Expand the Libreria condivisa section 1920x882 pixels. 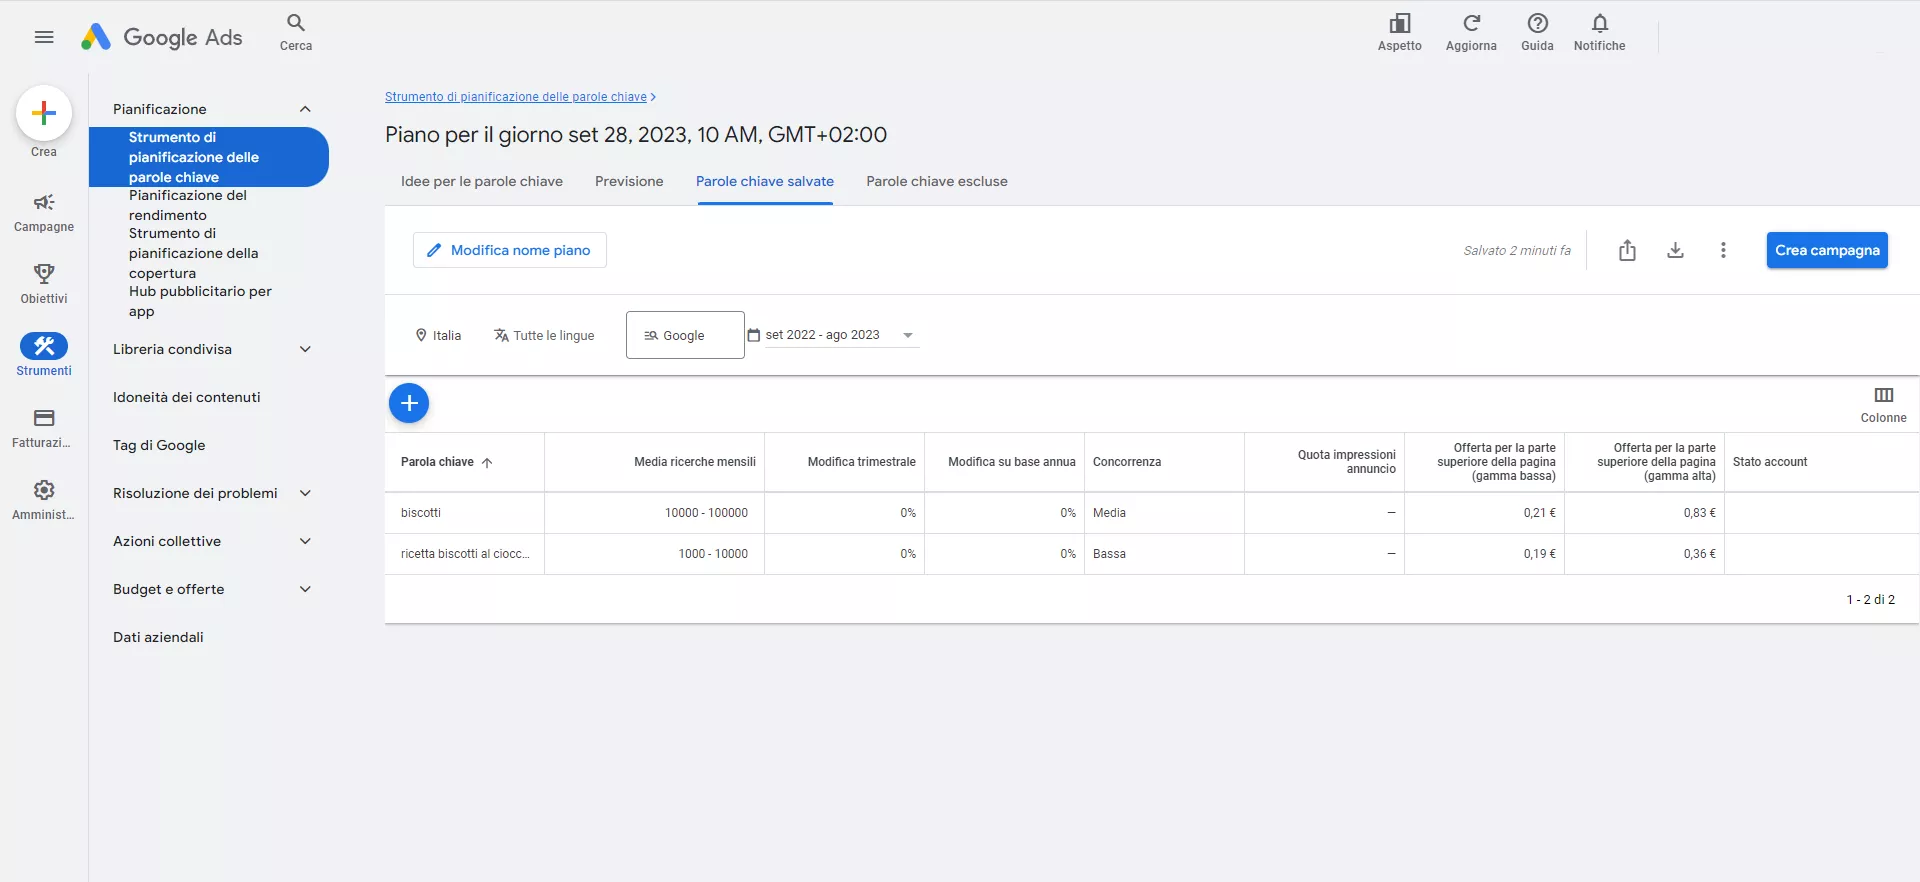pyautogui.click(x=306, y=349)
